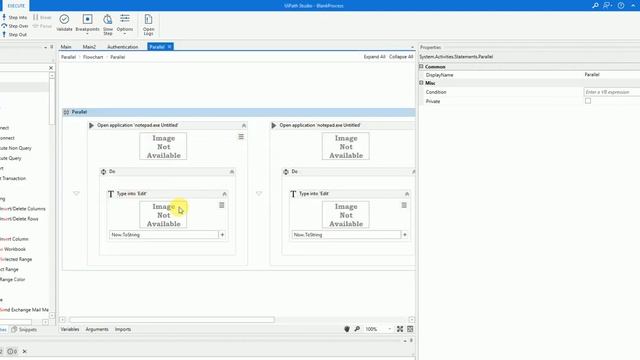640x360 pixels.
Task: Click the overview toggle icon
Action: tap(410, 329)
